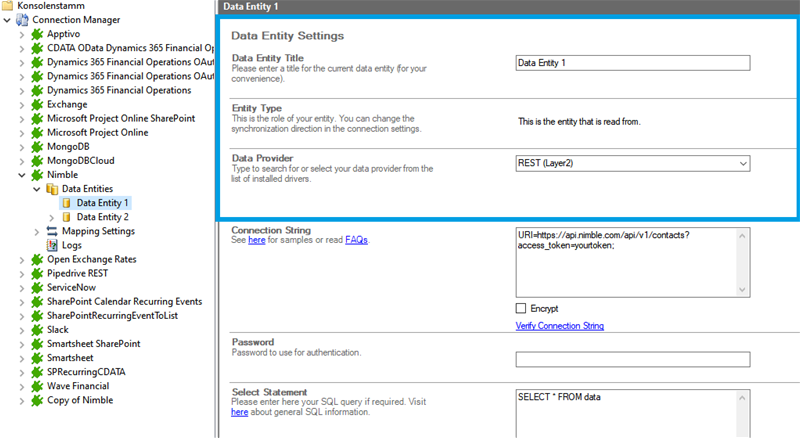Click the MongoDB connection star icon

coord(37,147)
